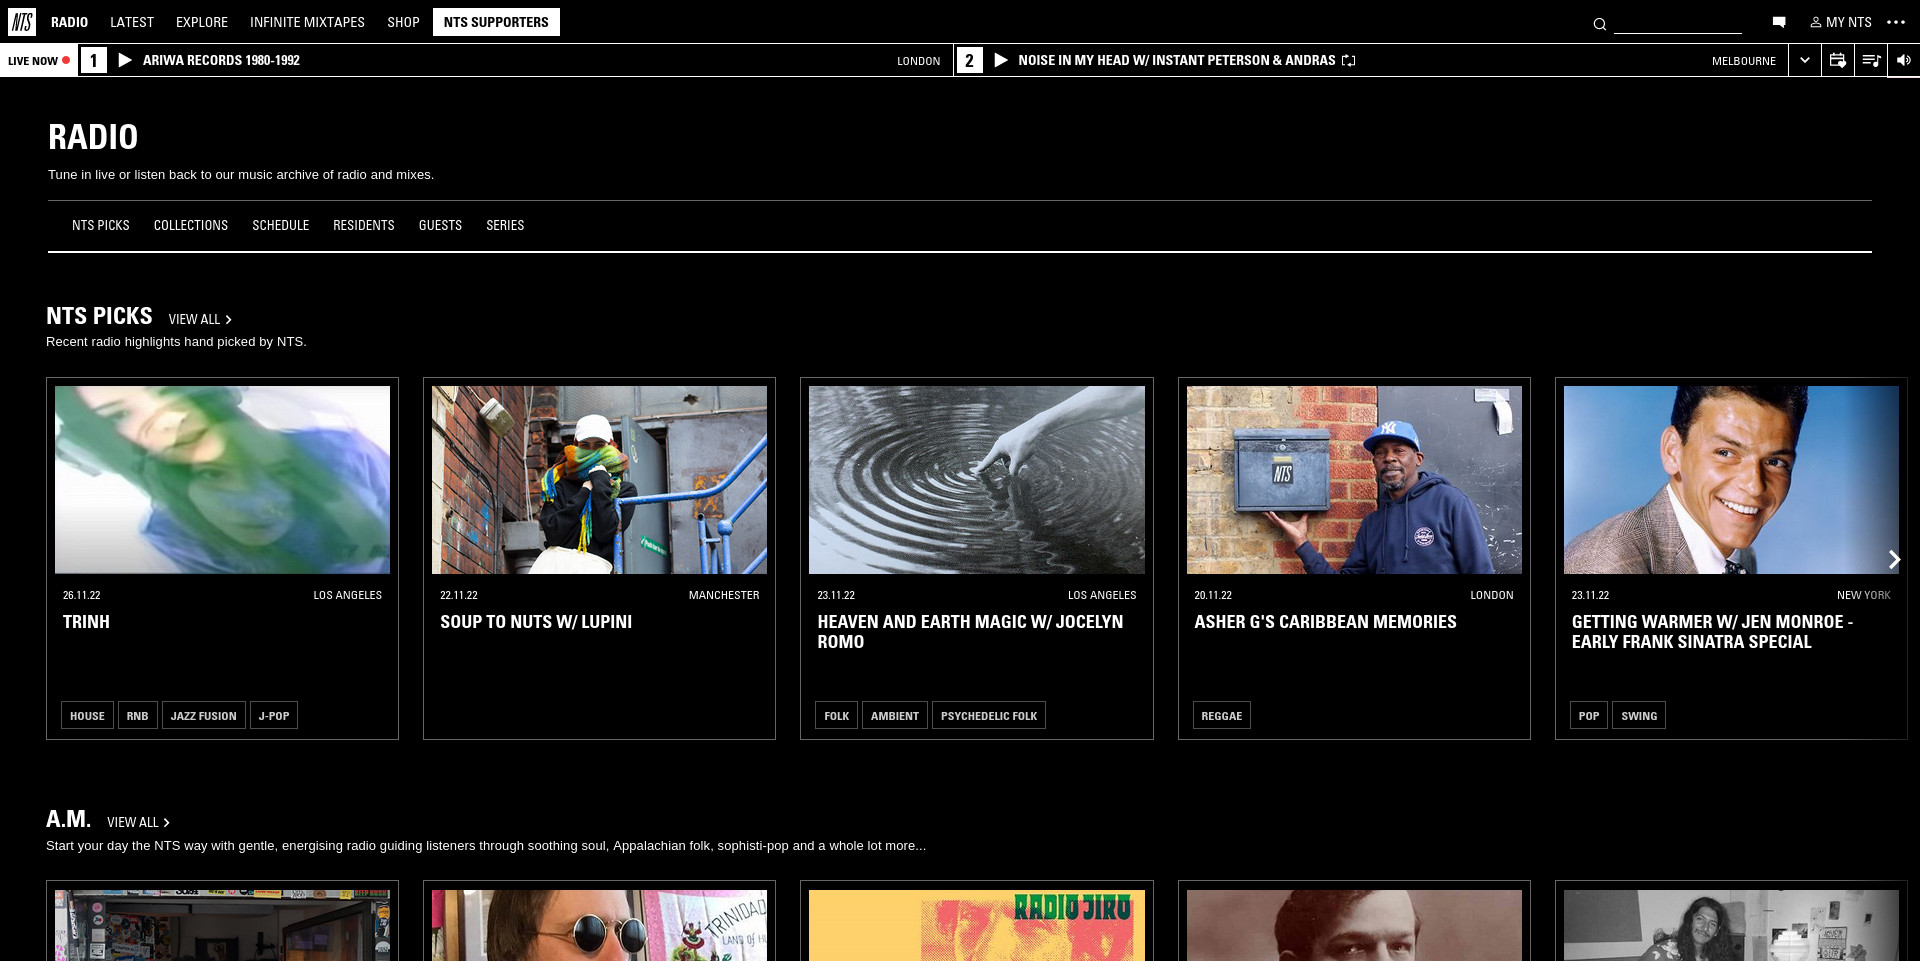The image size is (1920, 961).
Task: Open Asher G's Caribbean Memories thumbnail
Action: 1353,480
